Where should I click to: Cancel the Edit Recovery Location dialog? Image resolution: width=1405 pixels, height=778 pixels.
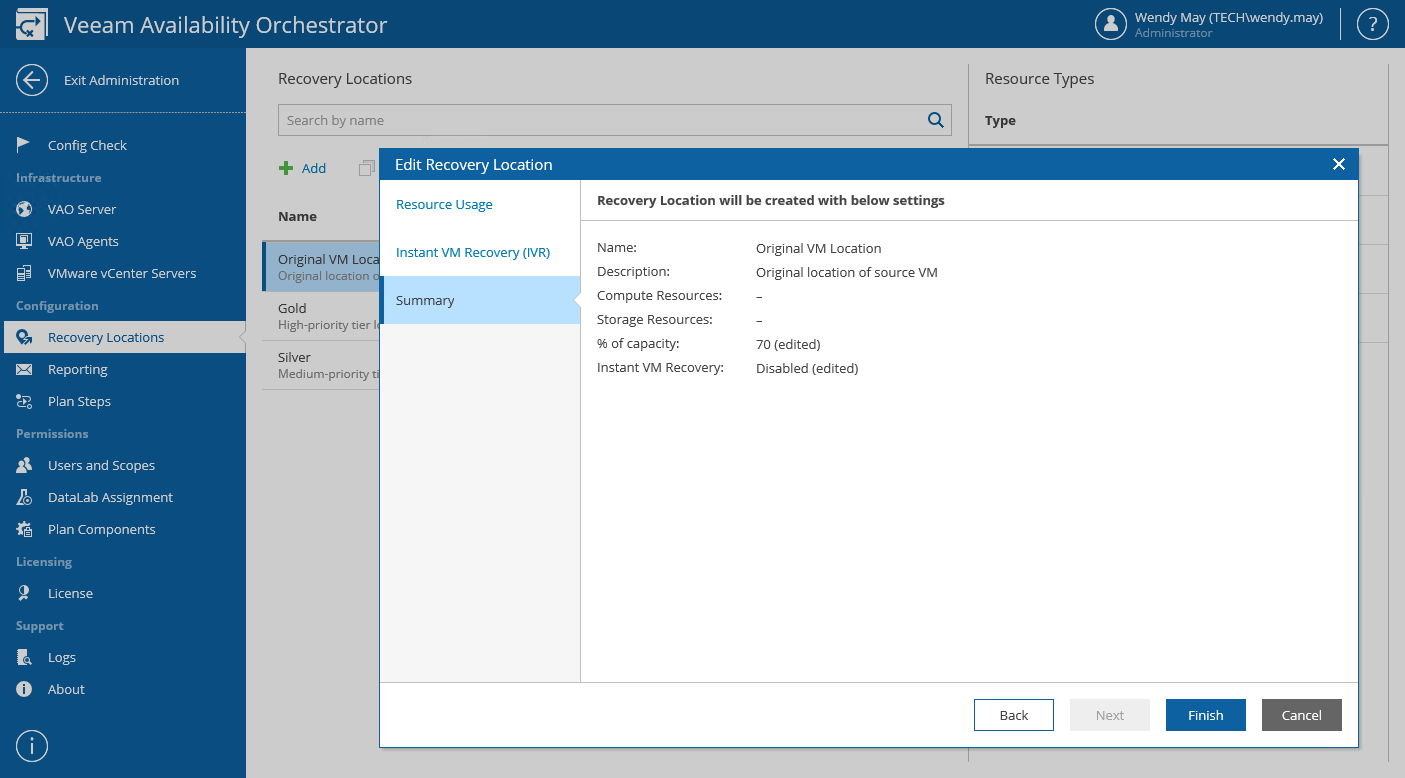point(1301,715)
